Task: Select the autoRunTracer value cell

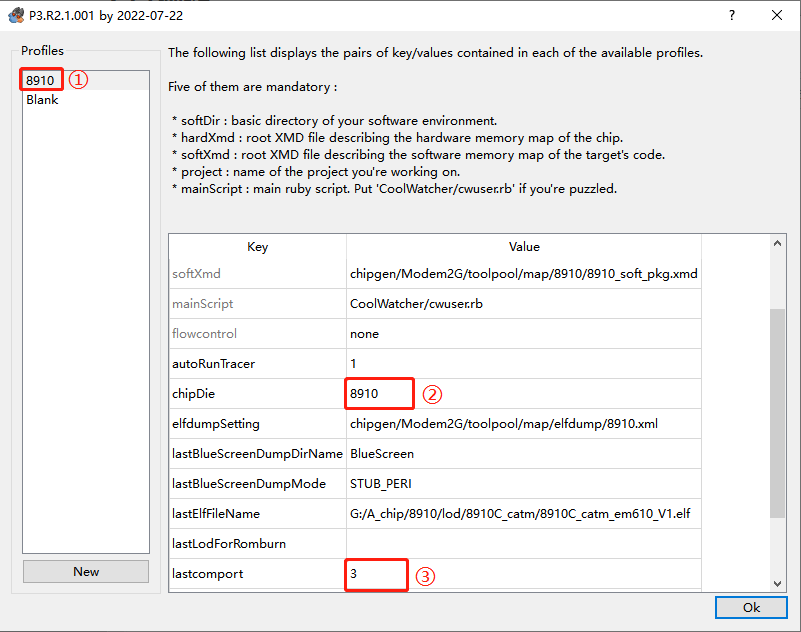Action: (x=524, y=364)
